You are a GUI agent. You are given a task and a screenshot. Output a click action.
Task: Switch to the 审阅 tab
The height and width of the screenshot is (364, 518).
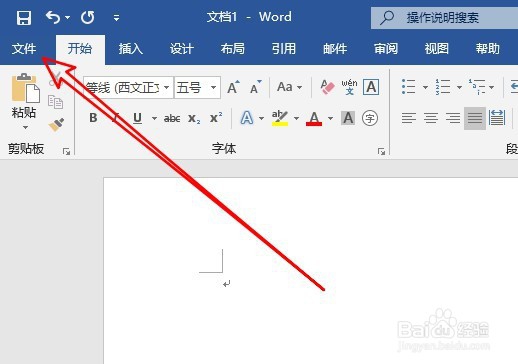386,49
